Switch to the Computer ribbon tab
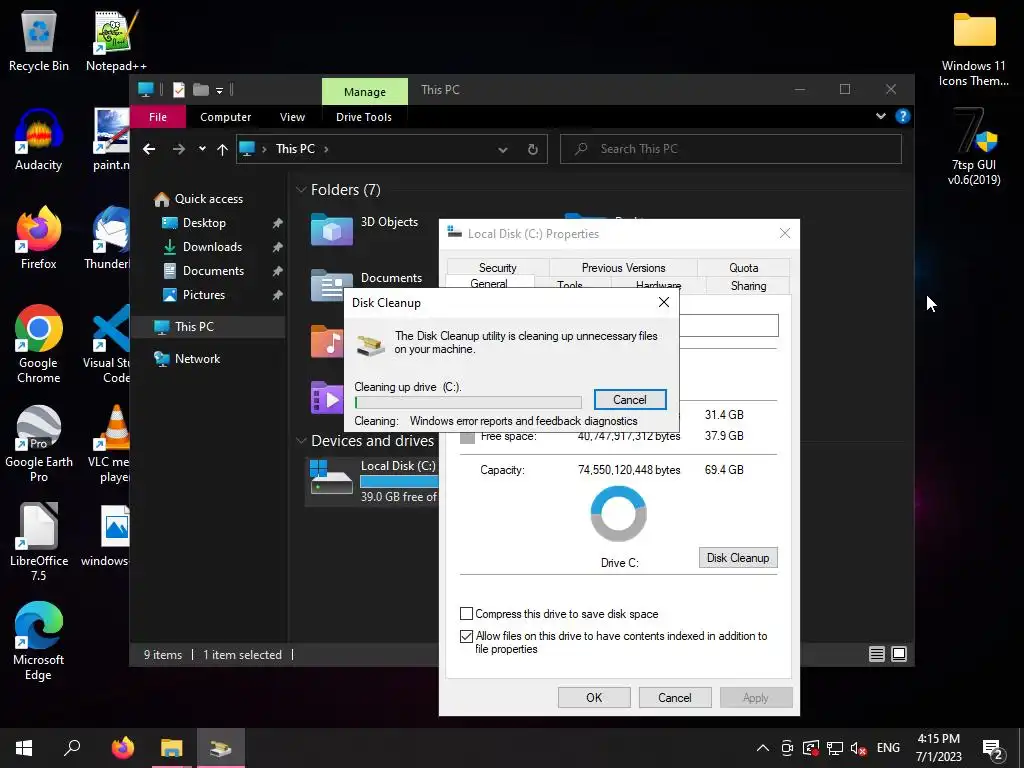The image size is (1024, 768). click(225, 117)
